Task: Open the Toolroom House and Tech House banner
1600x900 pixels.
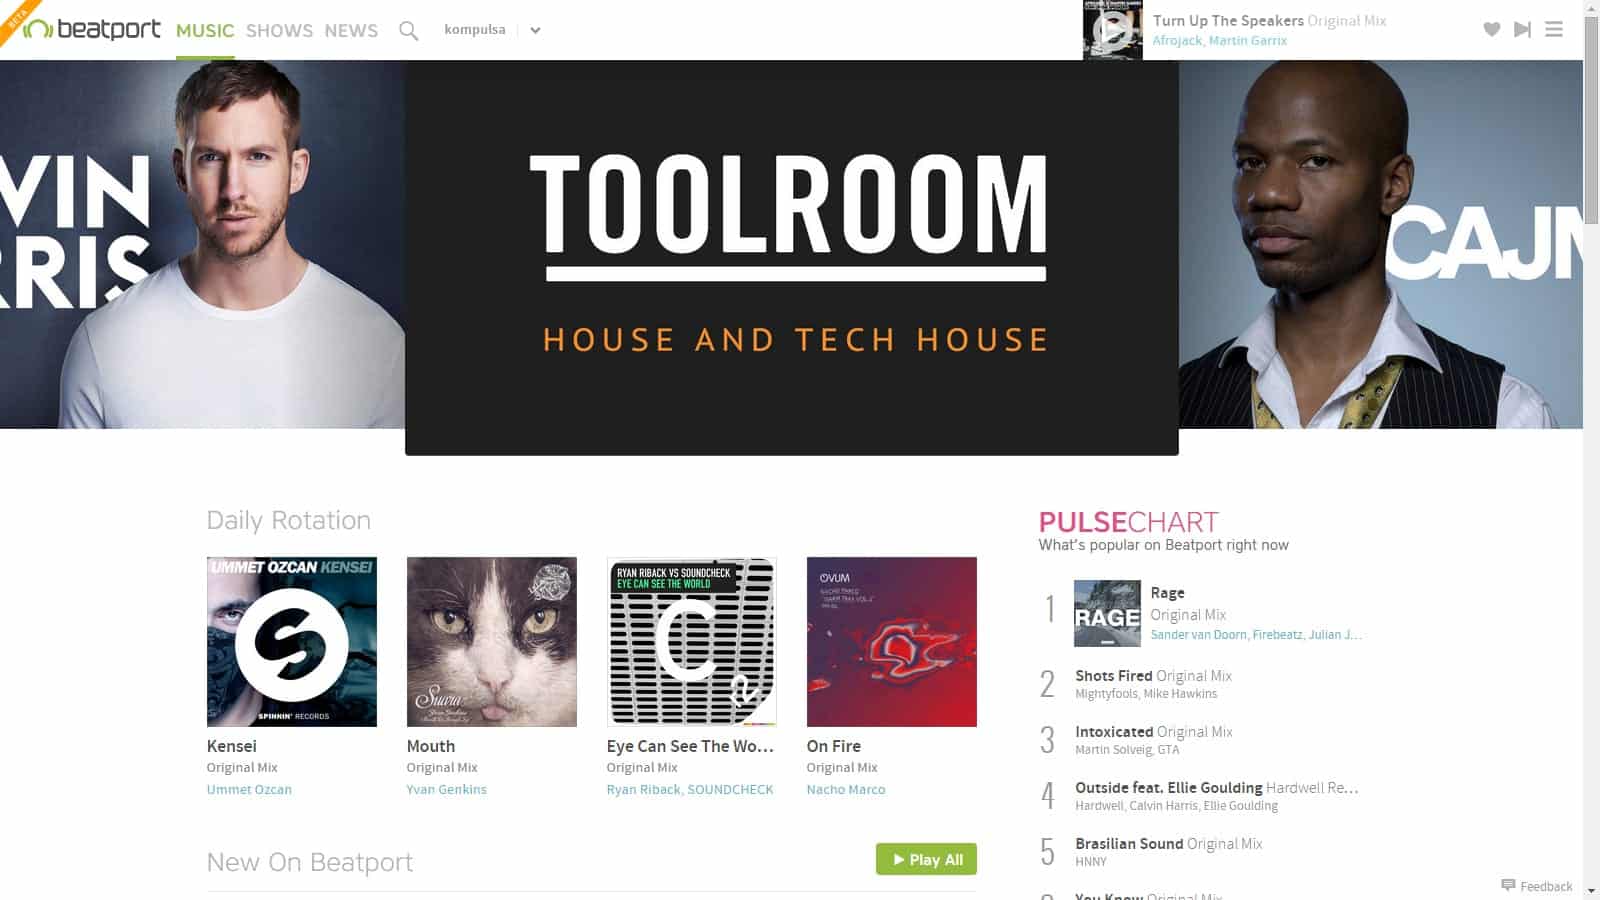Action: [x=791, y=258]
